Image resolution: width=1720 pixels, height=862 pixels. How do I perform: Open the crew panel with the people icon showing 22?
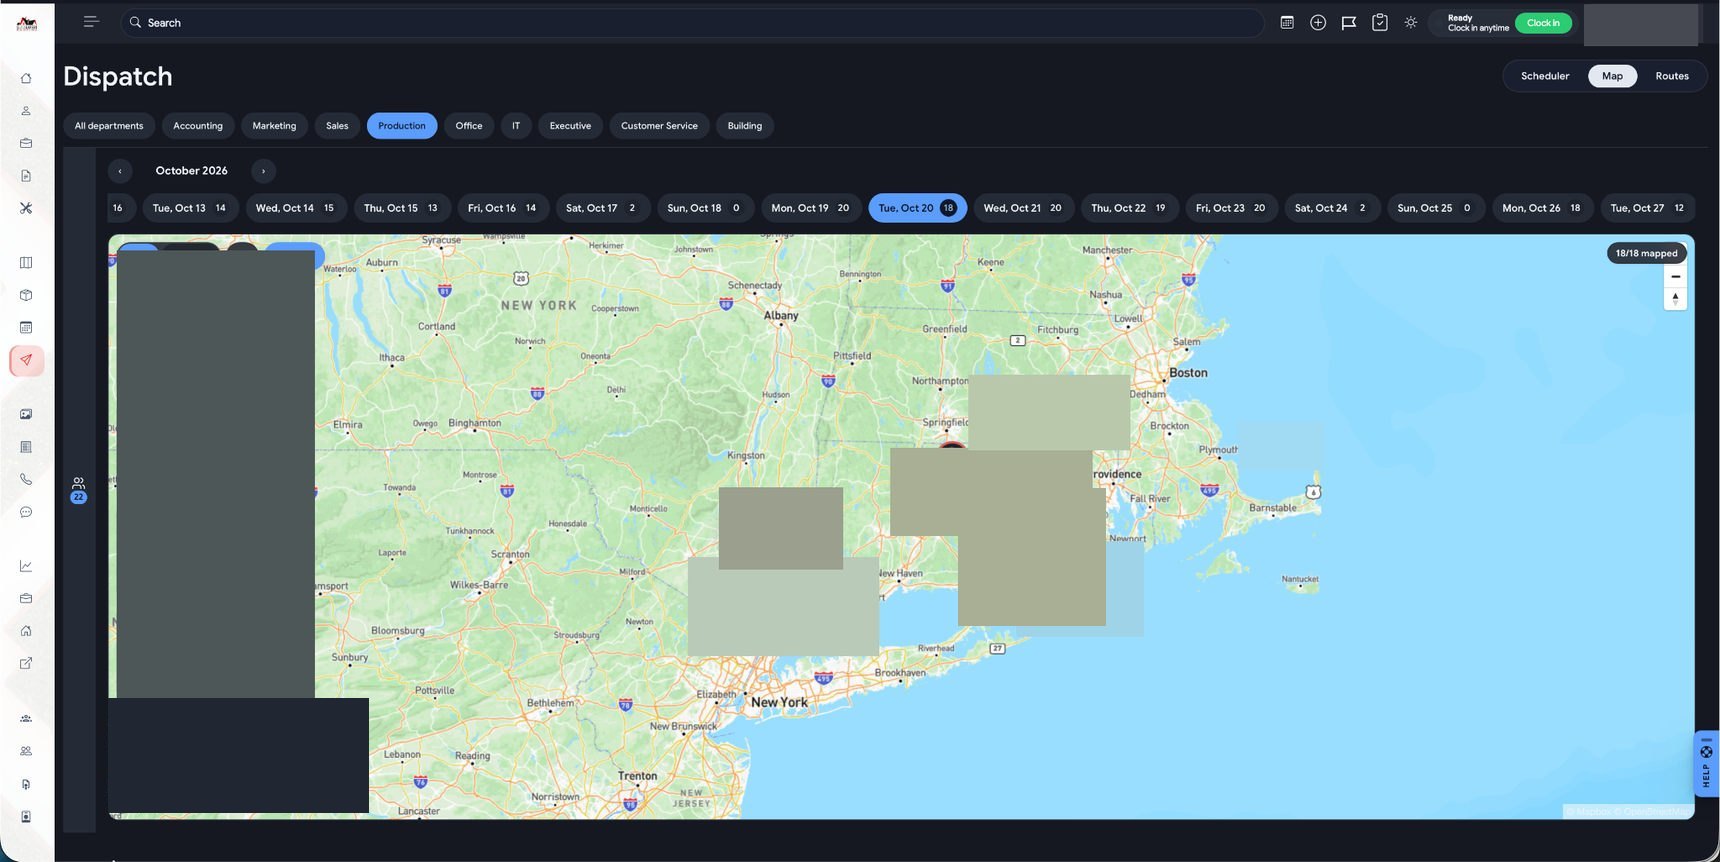click(x=78, y=489)
